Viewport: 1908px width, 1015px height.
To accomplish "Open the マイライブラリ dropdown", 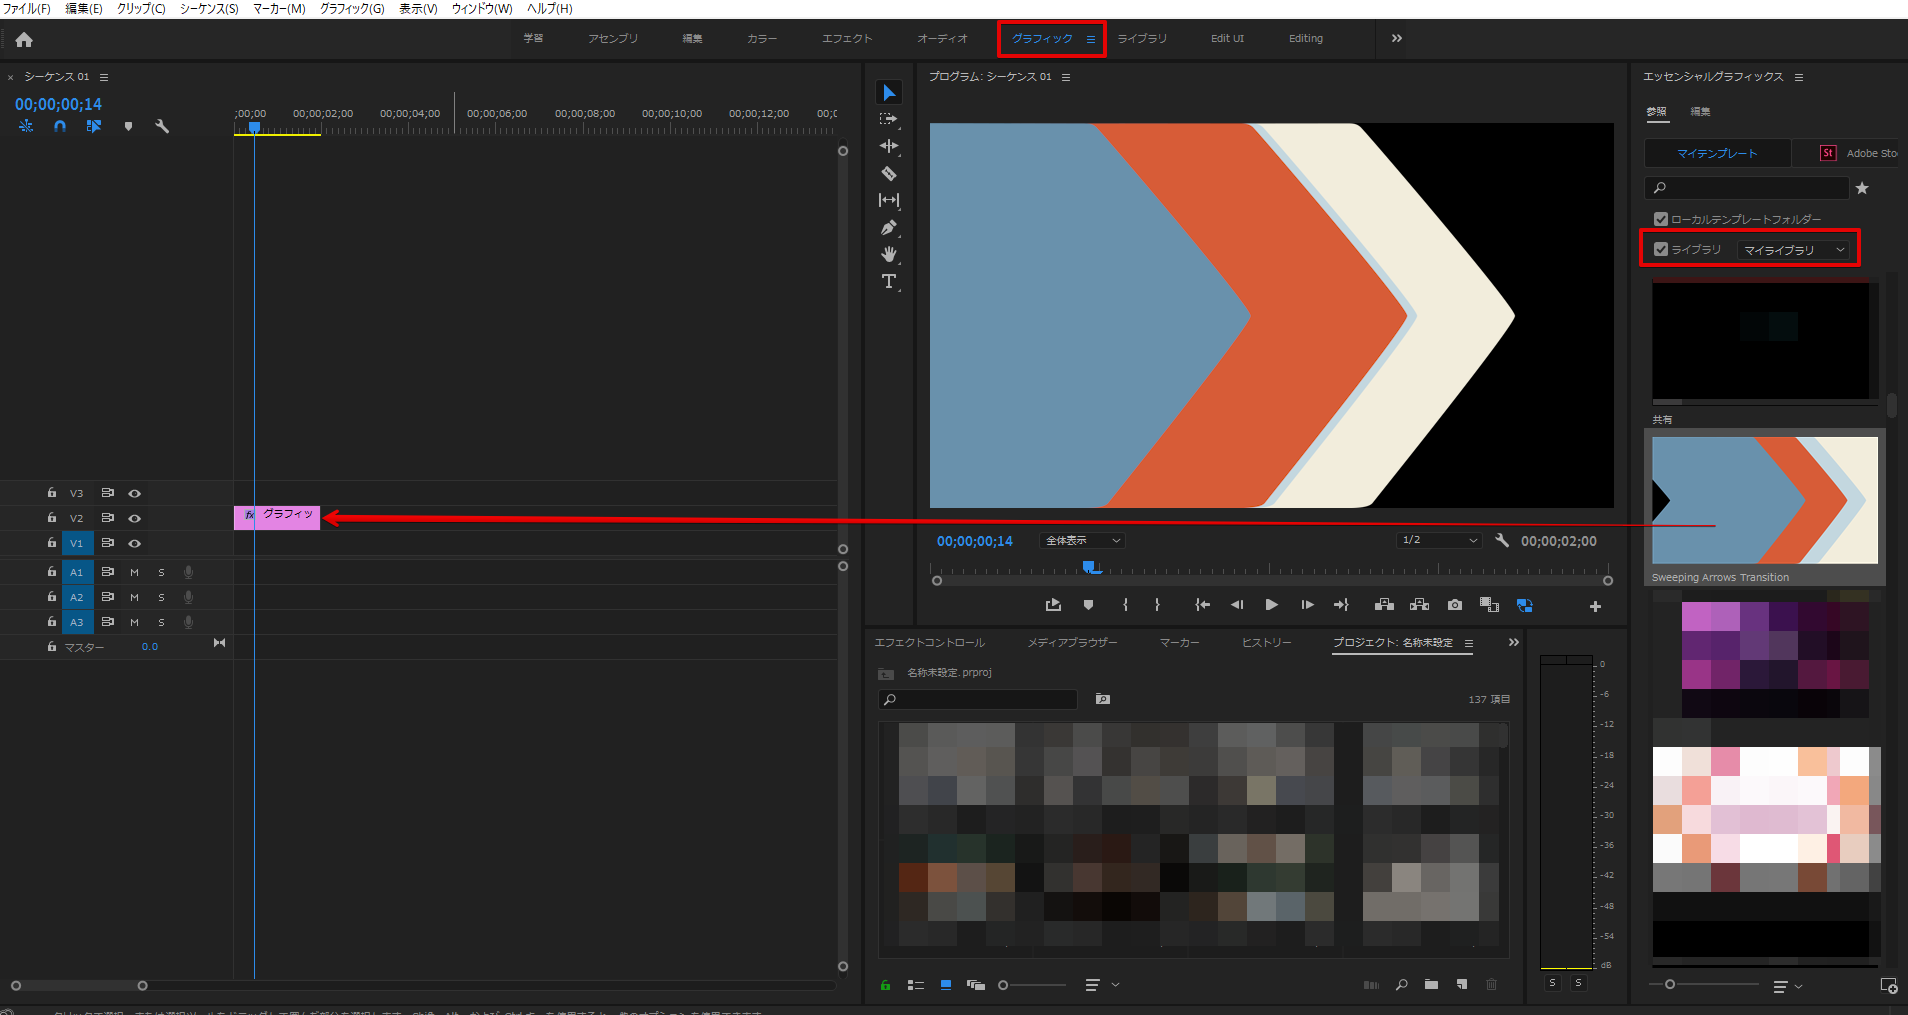I will pyautogui.click(x=1795, y=249).
